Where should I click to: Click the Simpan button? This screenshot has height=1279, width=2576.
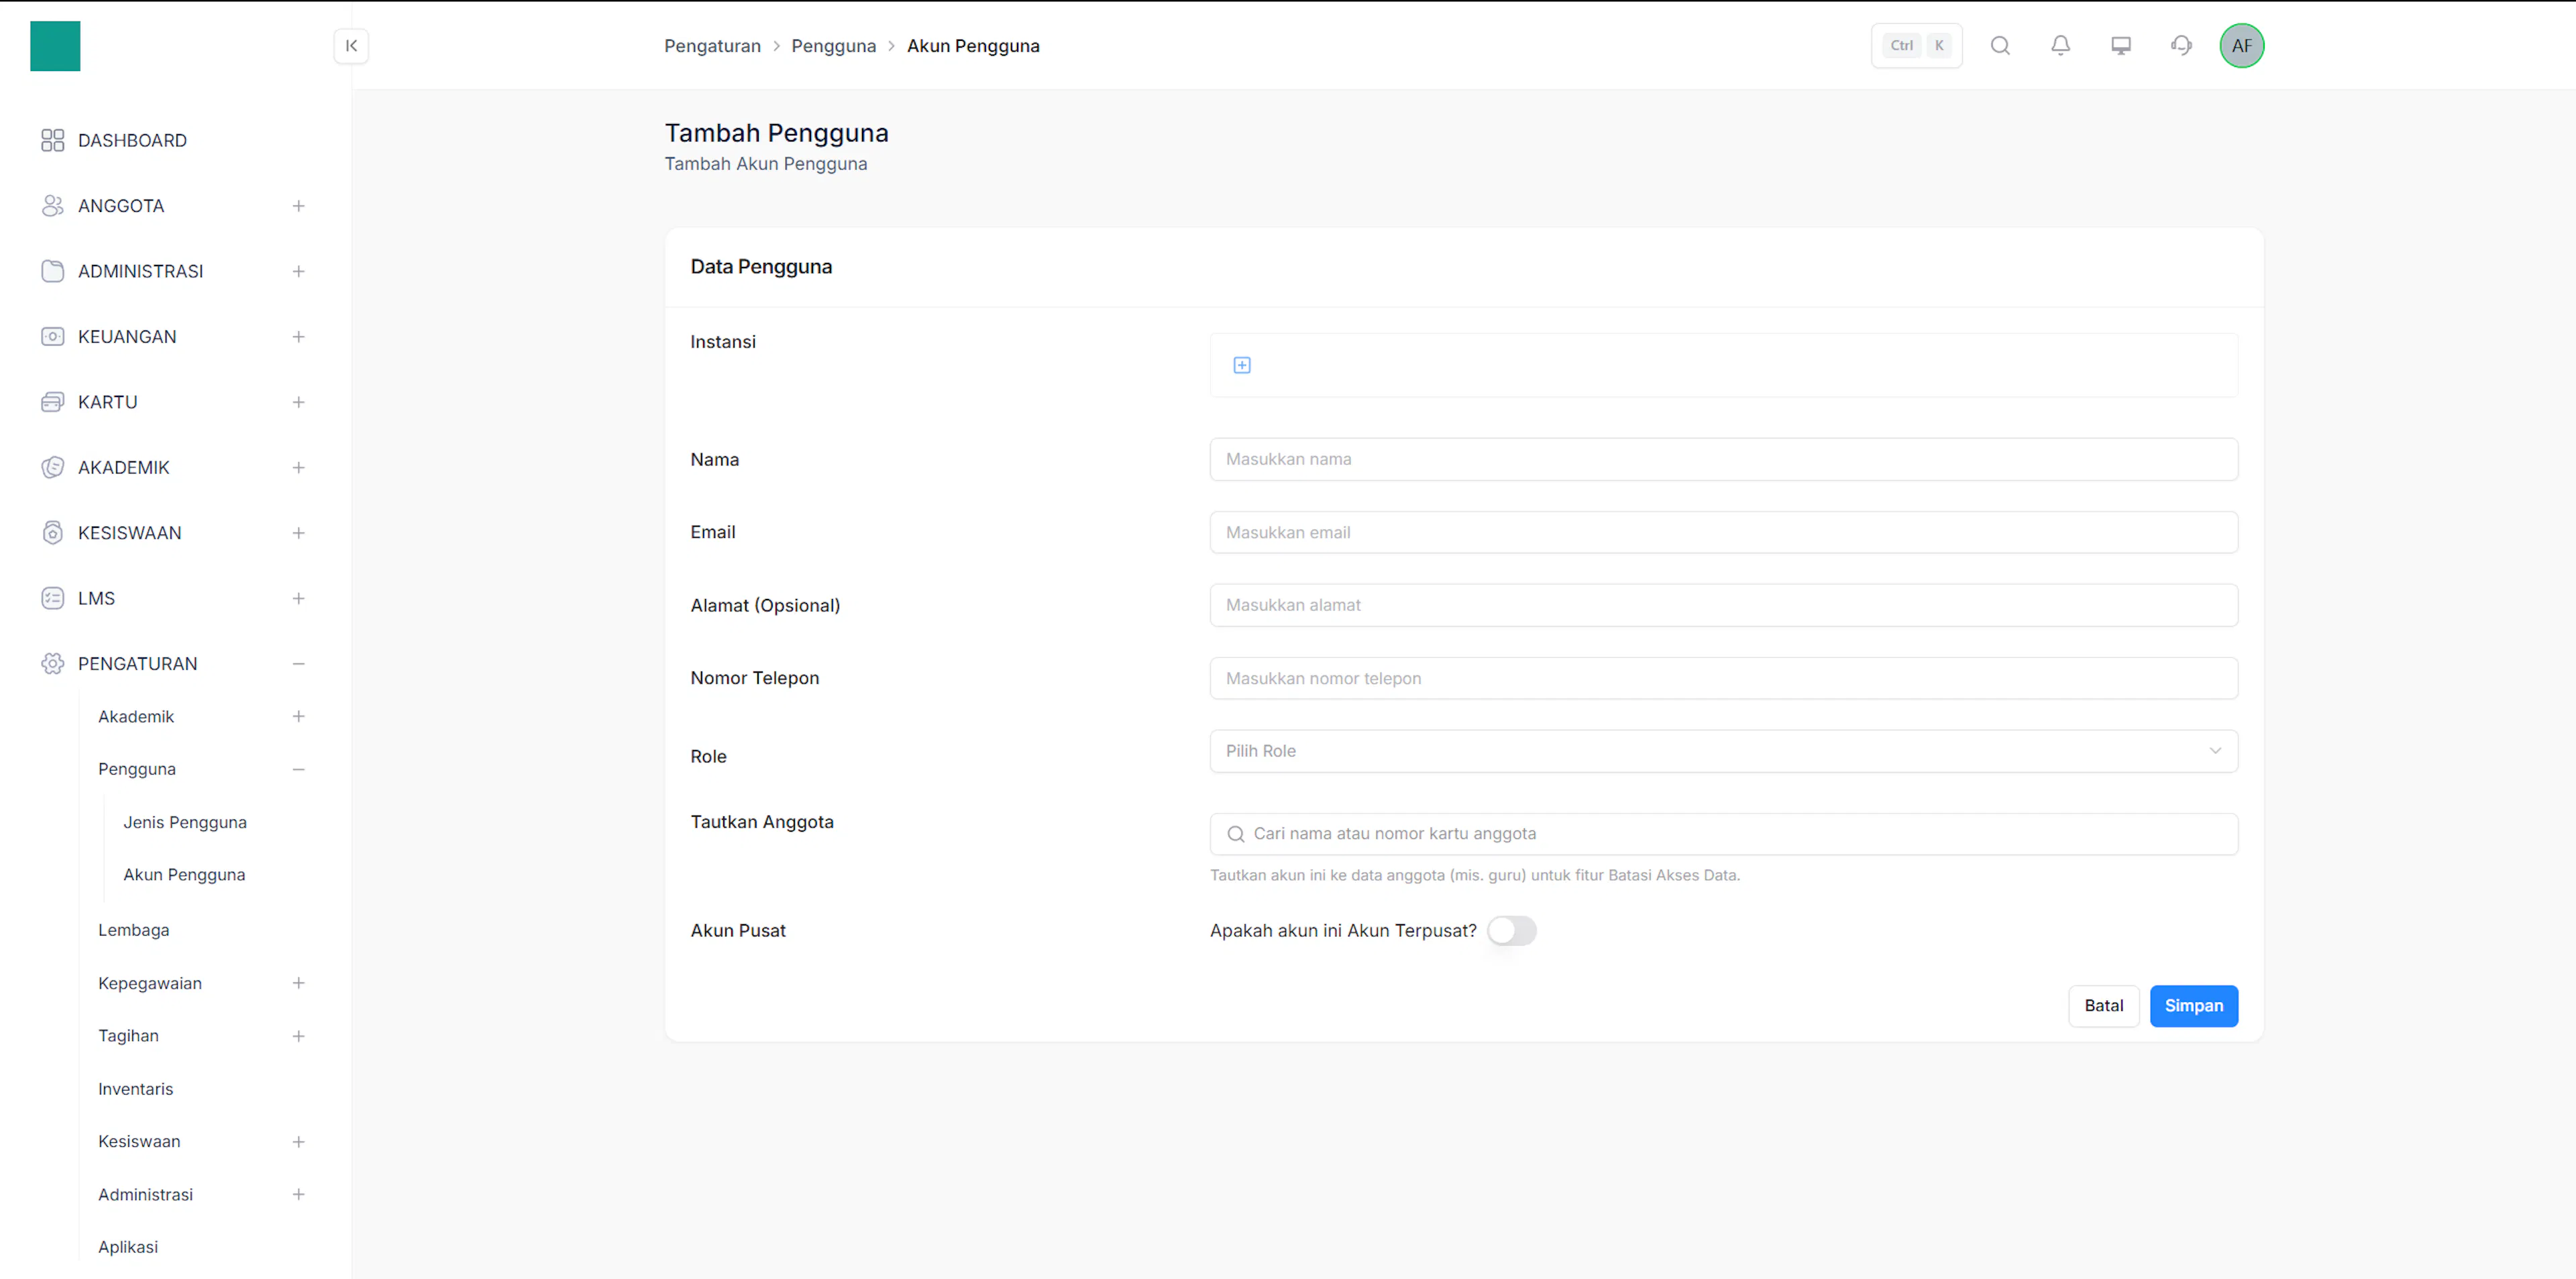coord(2193,1006)
